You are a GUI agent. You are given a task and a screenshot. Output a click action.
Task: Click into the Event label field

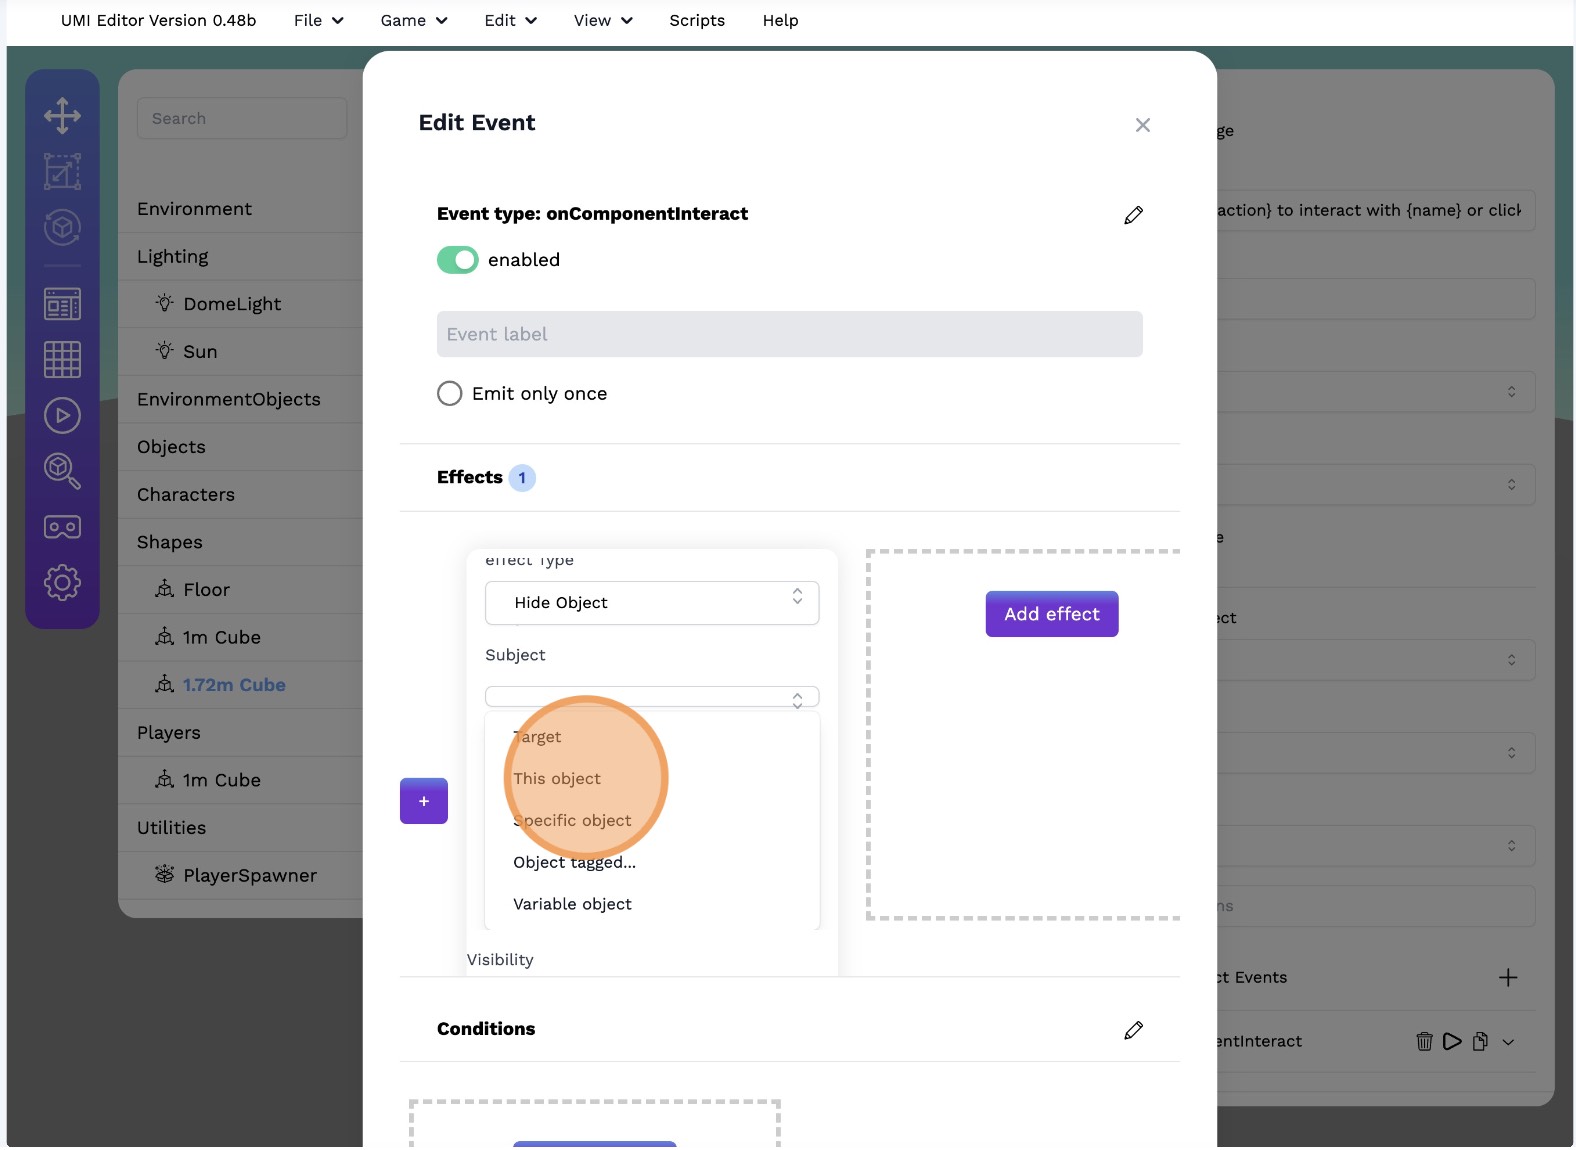pyautogui.click(x=789, y=334)
